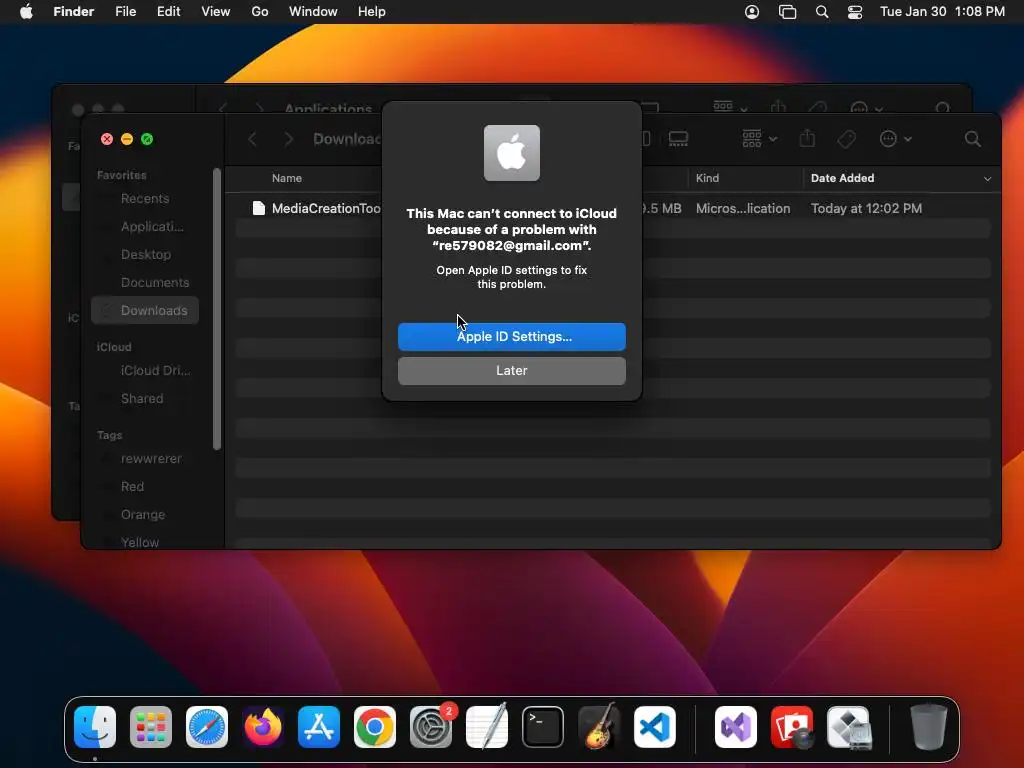Launch Launchpad from the Dock

coord(151,727)
